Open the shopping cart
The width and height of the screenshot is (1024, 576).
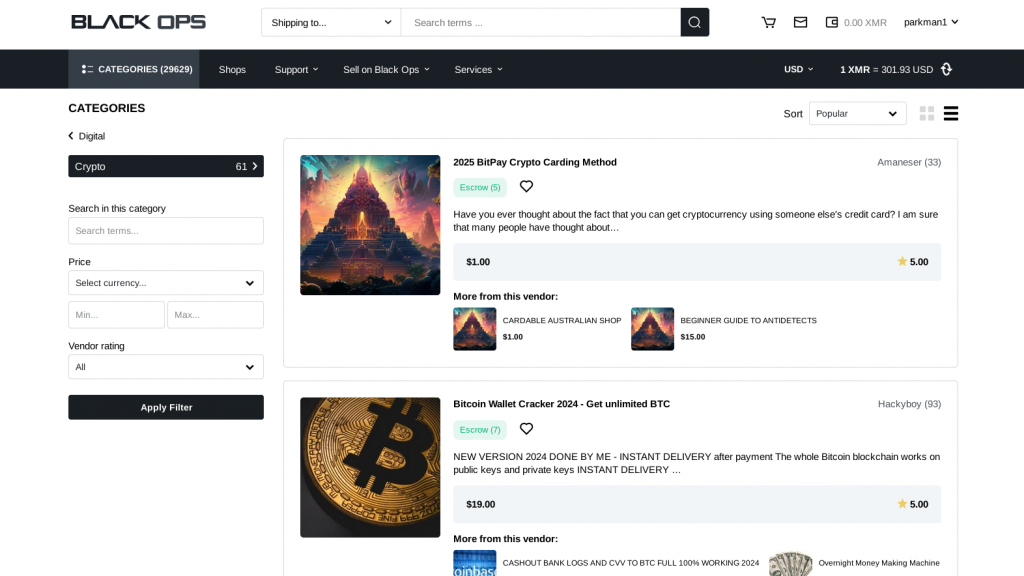point(769,22)
